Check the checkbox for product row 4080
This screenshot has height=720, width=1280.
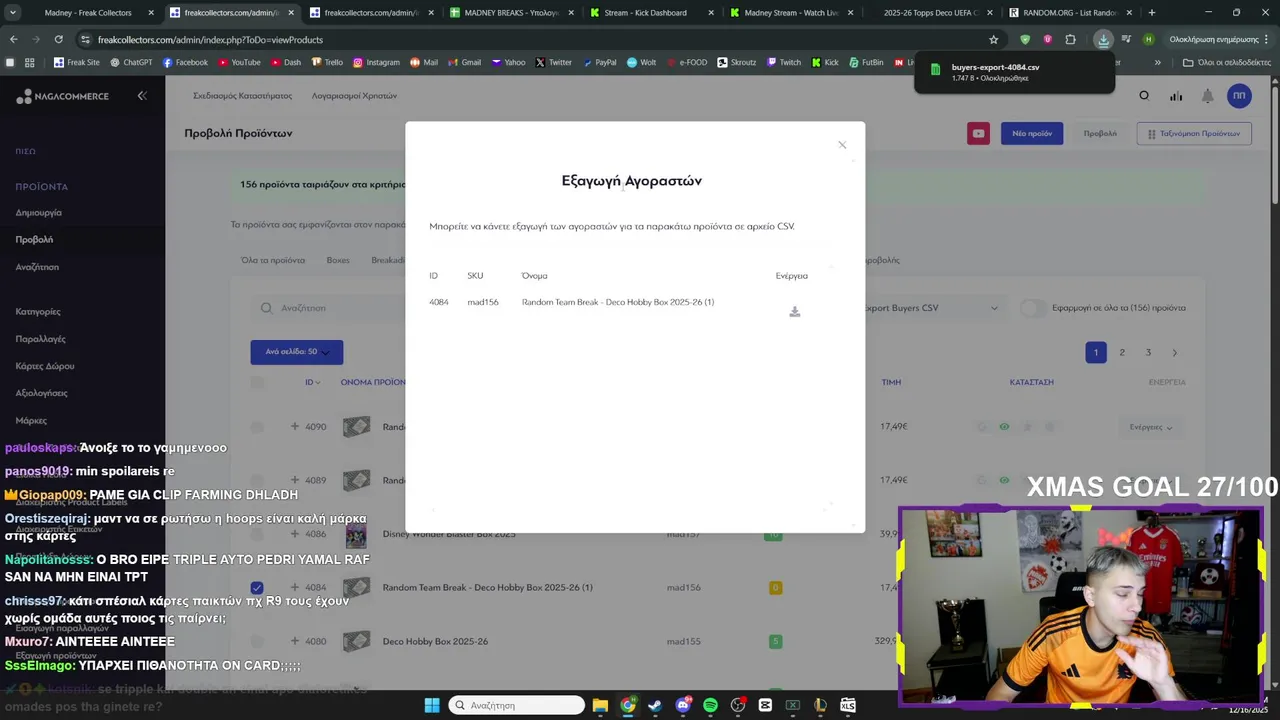click(x=257, y=641)
